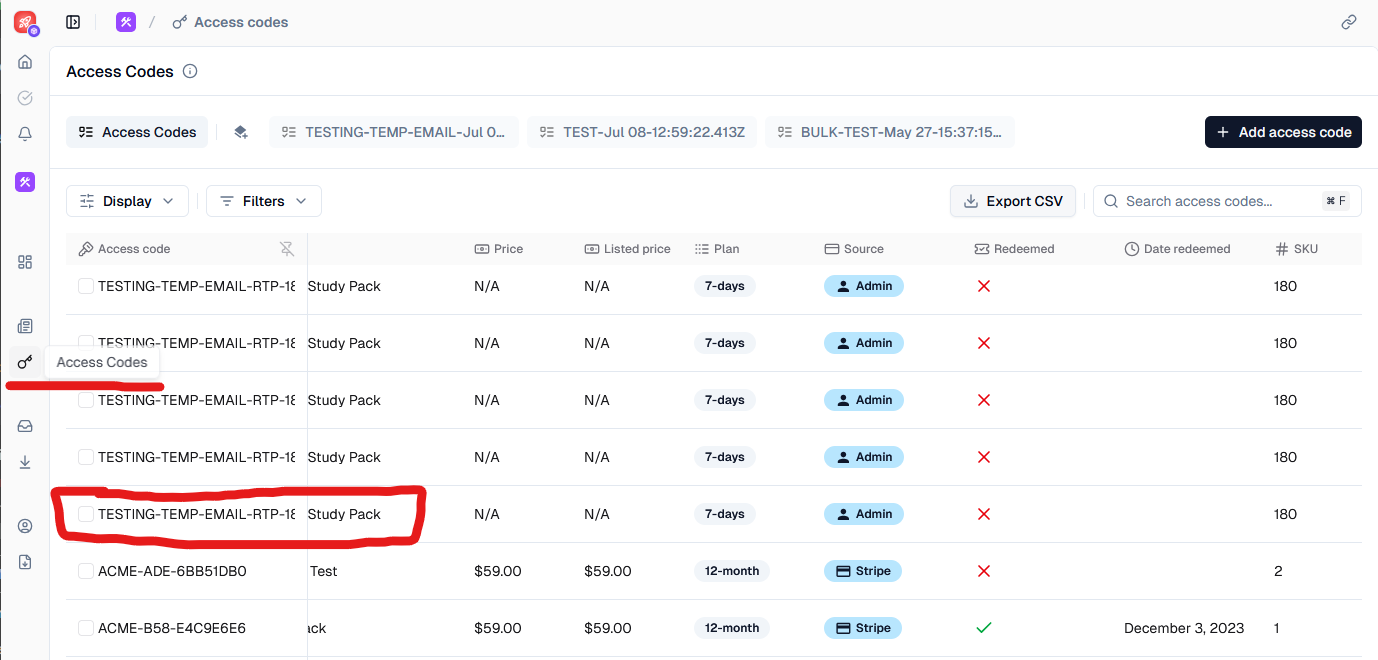Click the key Access Codes sidebar icon
The height and width of the screenshot is (660, 1378).
[25, 362]
